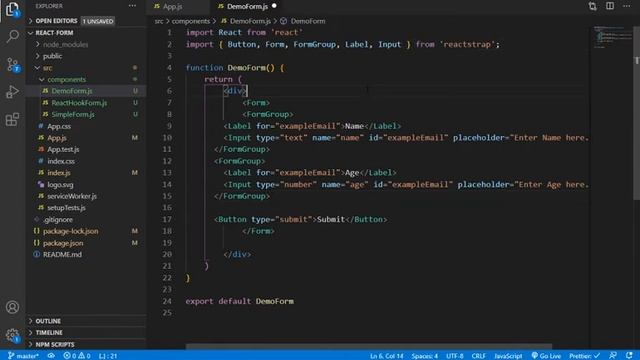The width and height of the screenshot is (640, 360).
Task: Click the unsaved dot on DemoForm.js tab
Action: (274, 6)
